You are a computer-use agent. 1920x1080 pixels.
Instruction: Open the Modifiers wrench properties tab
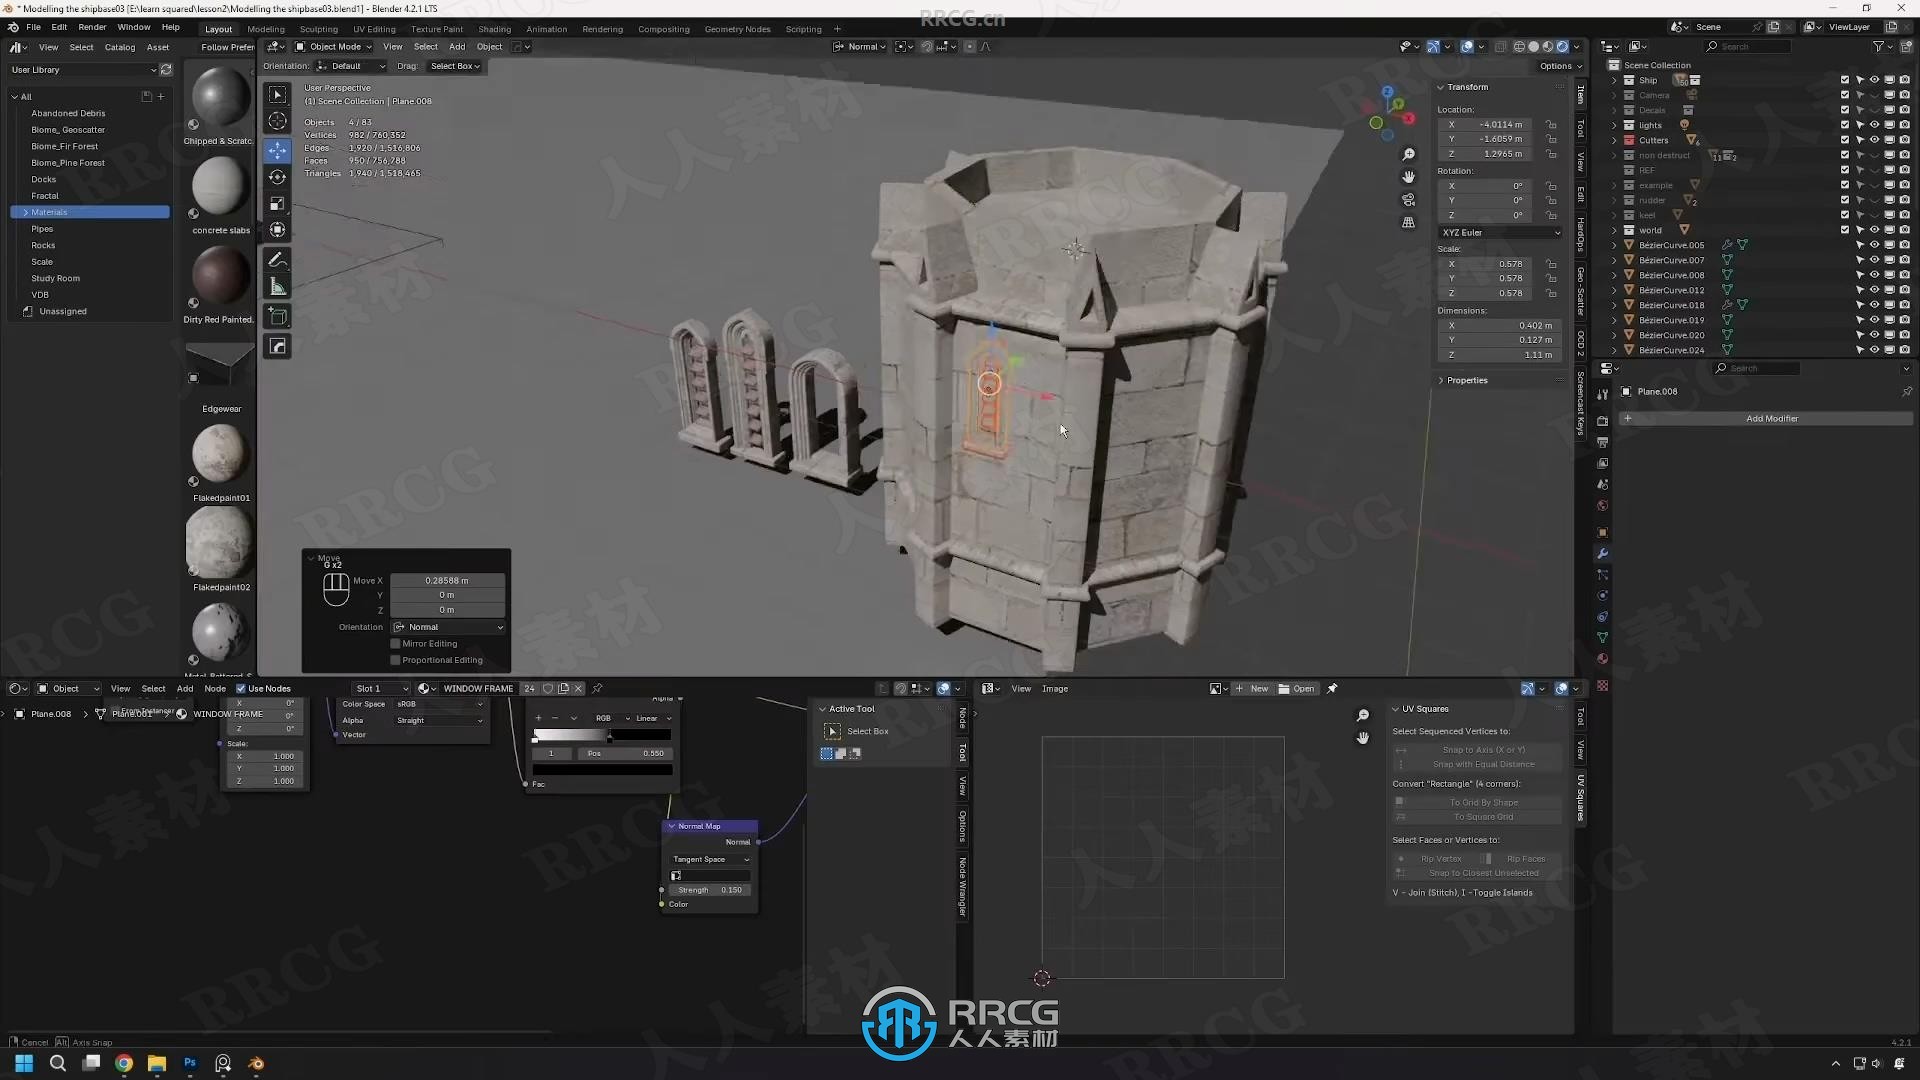[x=1602, y=553]
